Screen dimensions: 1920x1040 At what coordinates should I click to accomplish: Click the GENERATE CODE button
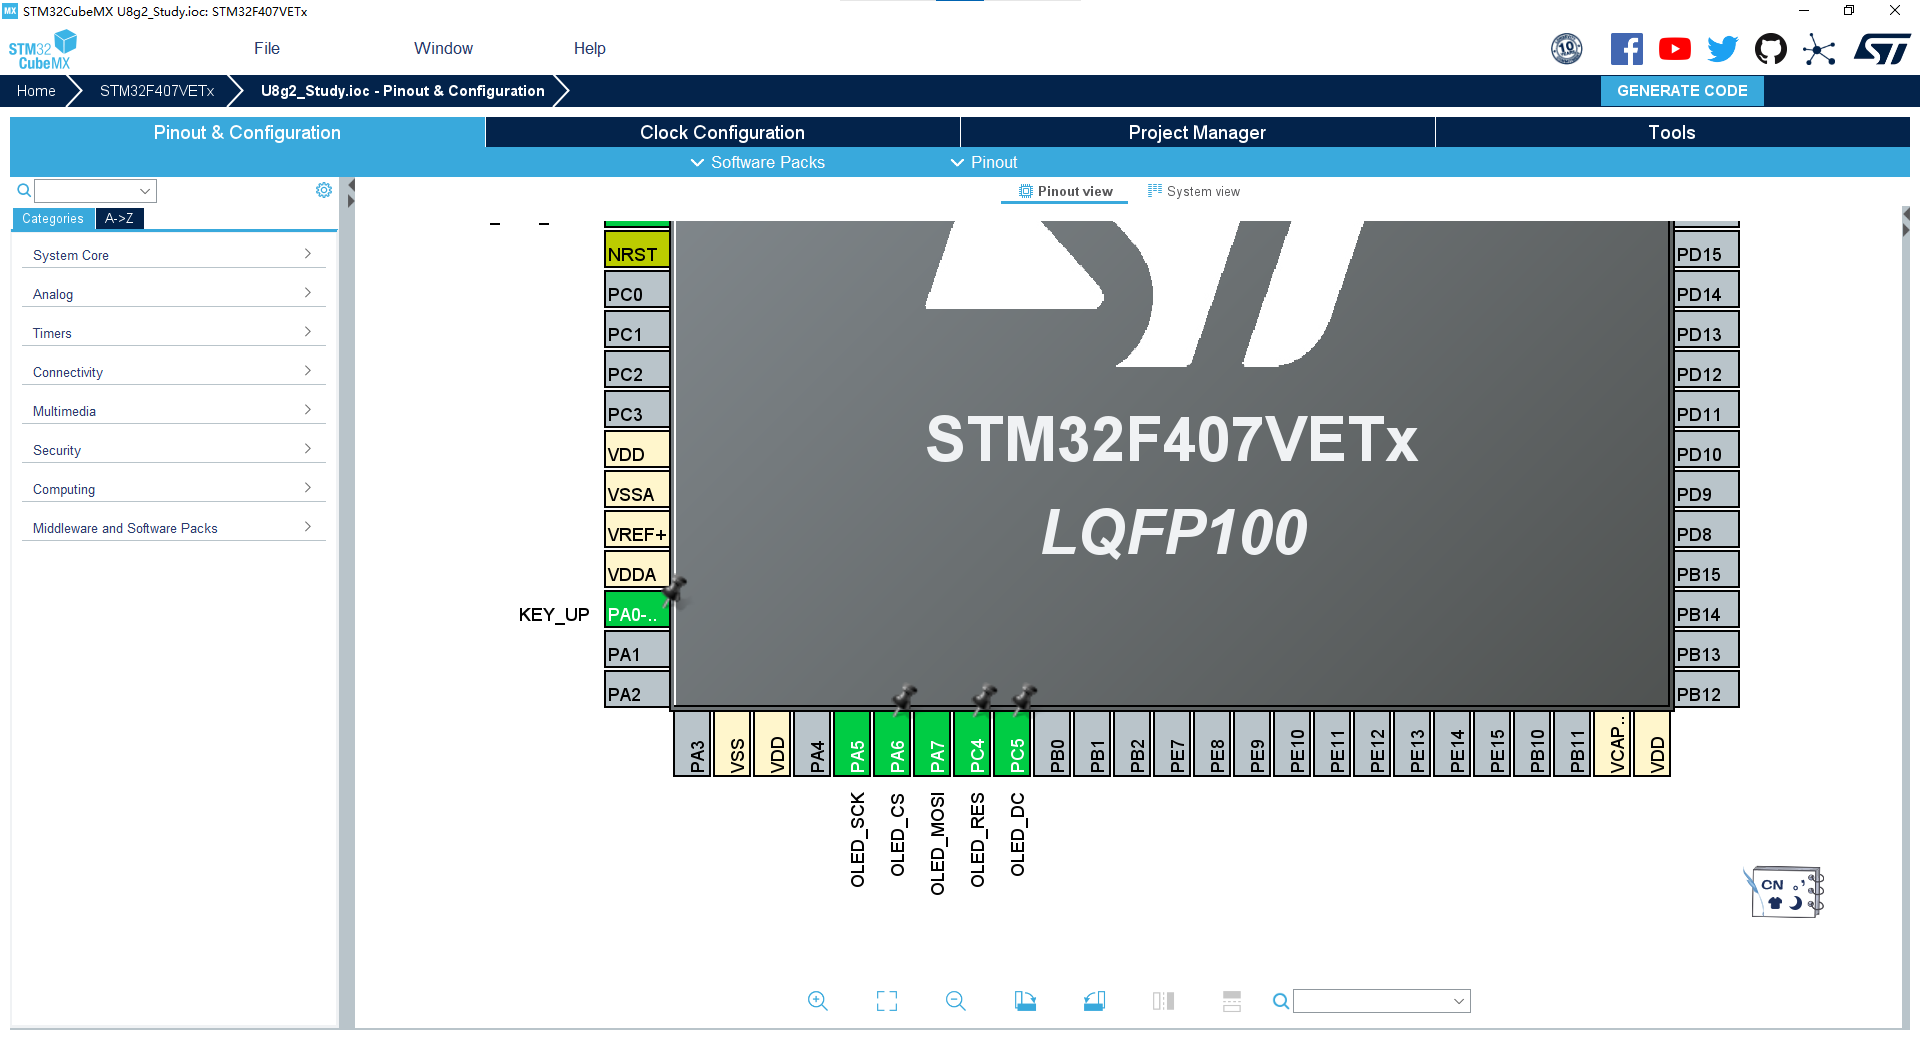pyautogui.click(x=1681, y=90)
